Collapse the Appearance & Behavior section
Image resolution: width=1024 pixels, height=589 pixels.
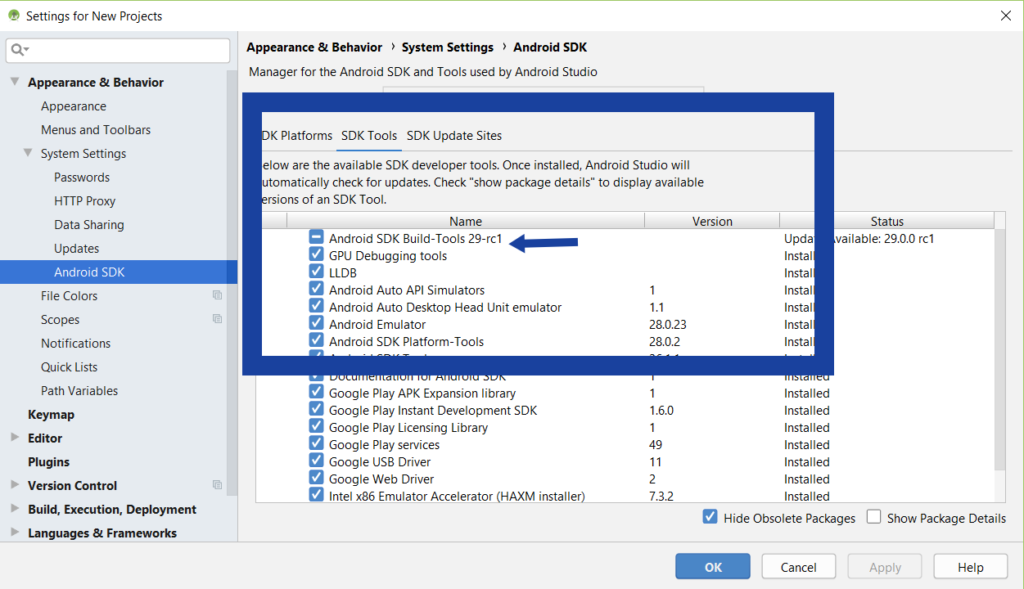click(x=14, y=82)
